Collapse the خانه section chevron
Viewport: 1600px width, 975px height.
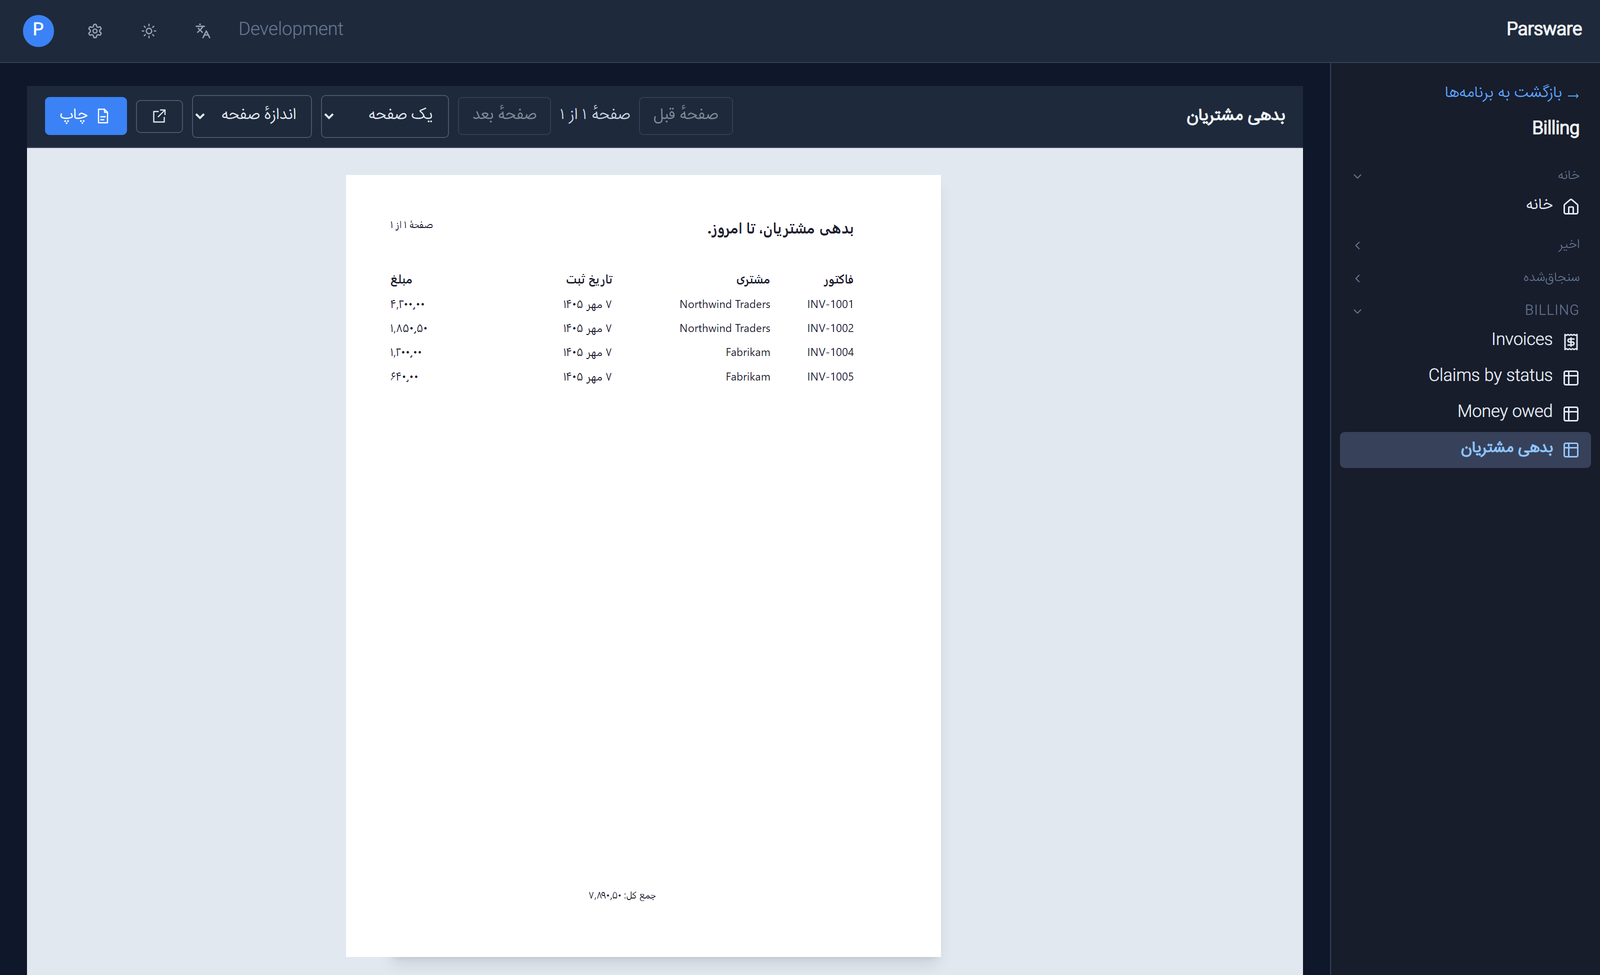pyautogui.click(x=1357, y=177)
